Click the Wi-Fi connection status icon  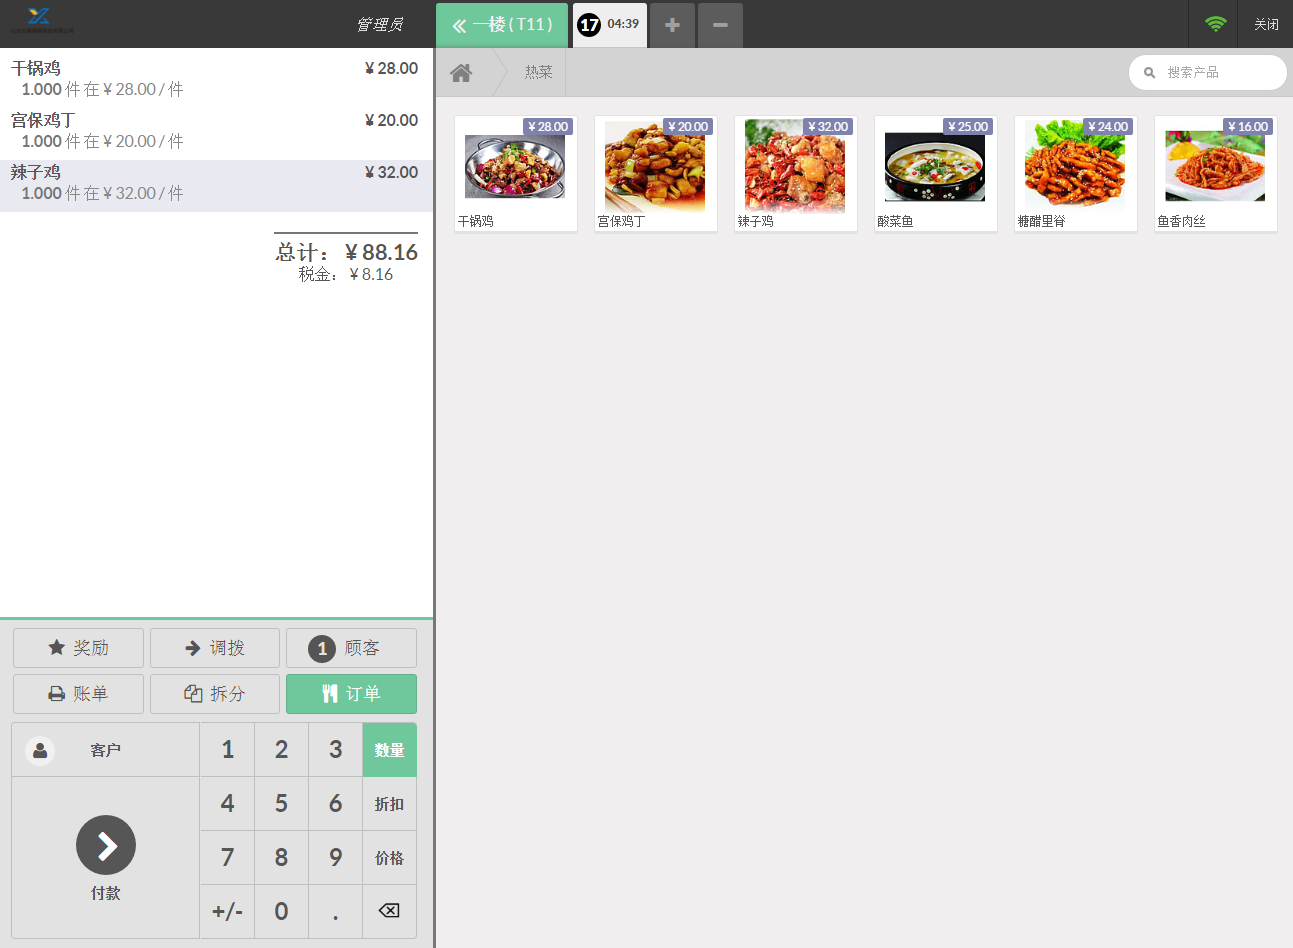tap(1215, 24)
